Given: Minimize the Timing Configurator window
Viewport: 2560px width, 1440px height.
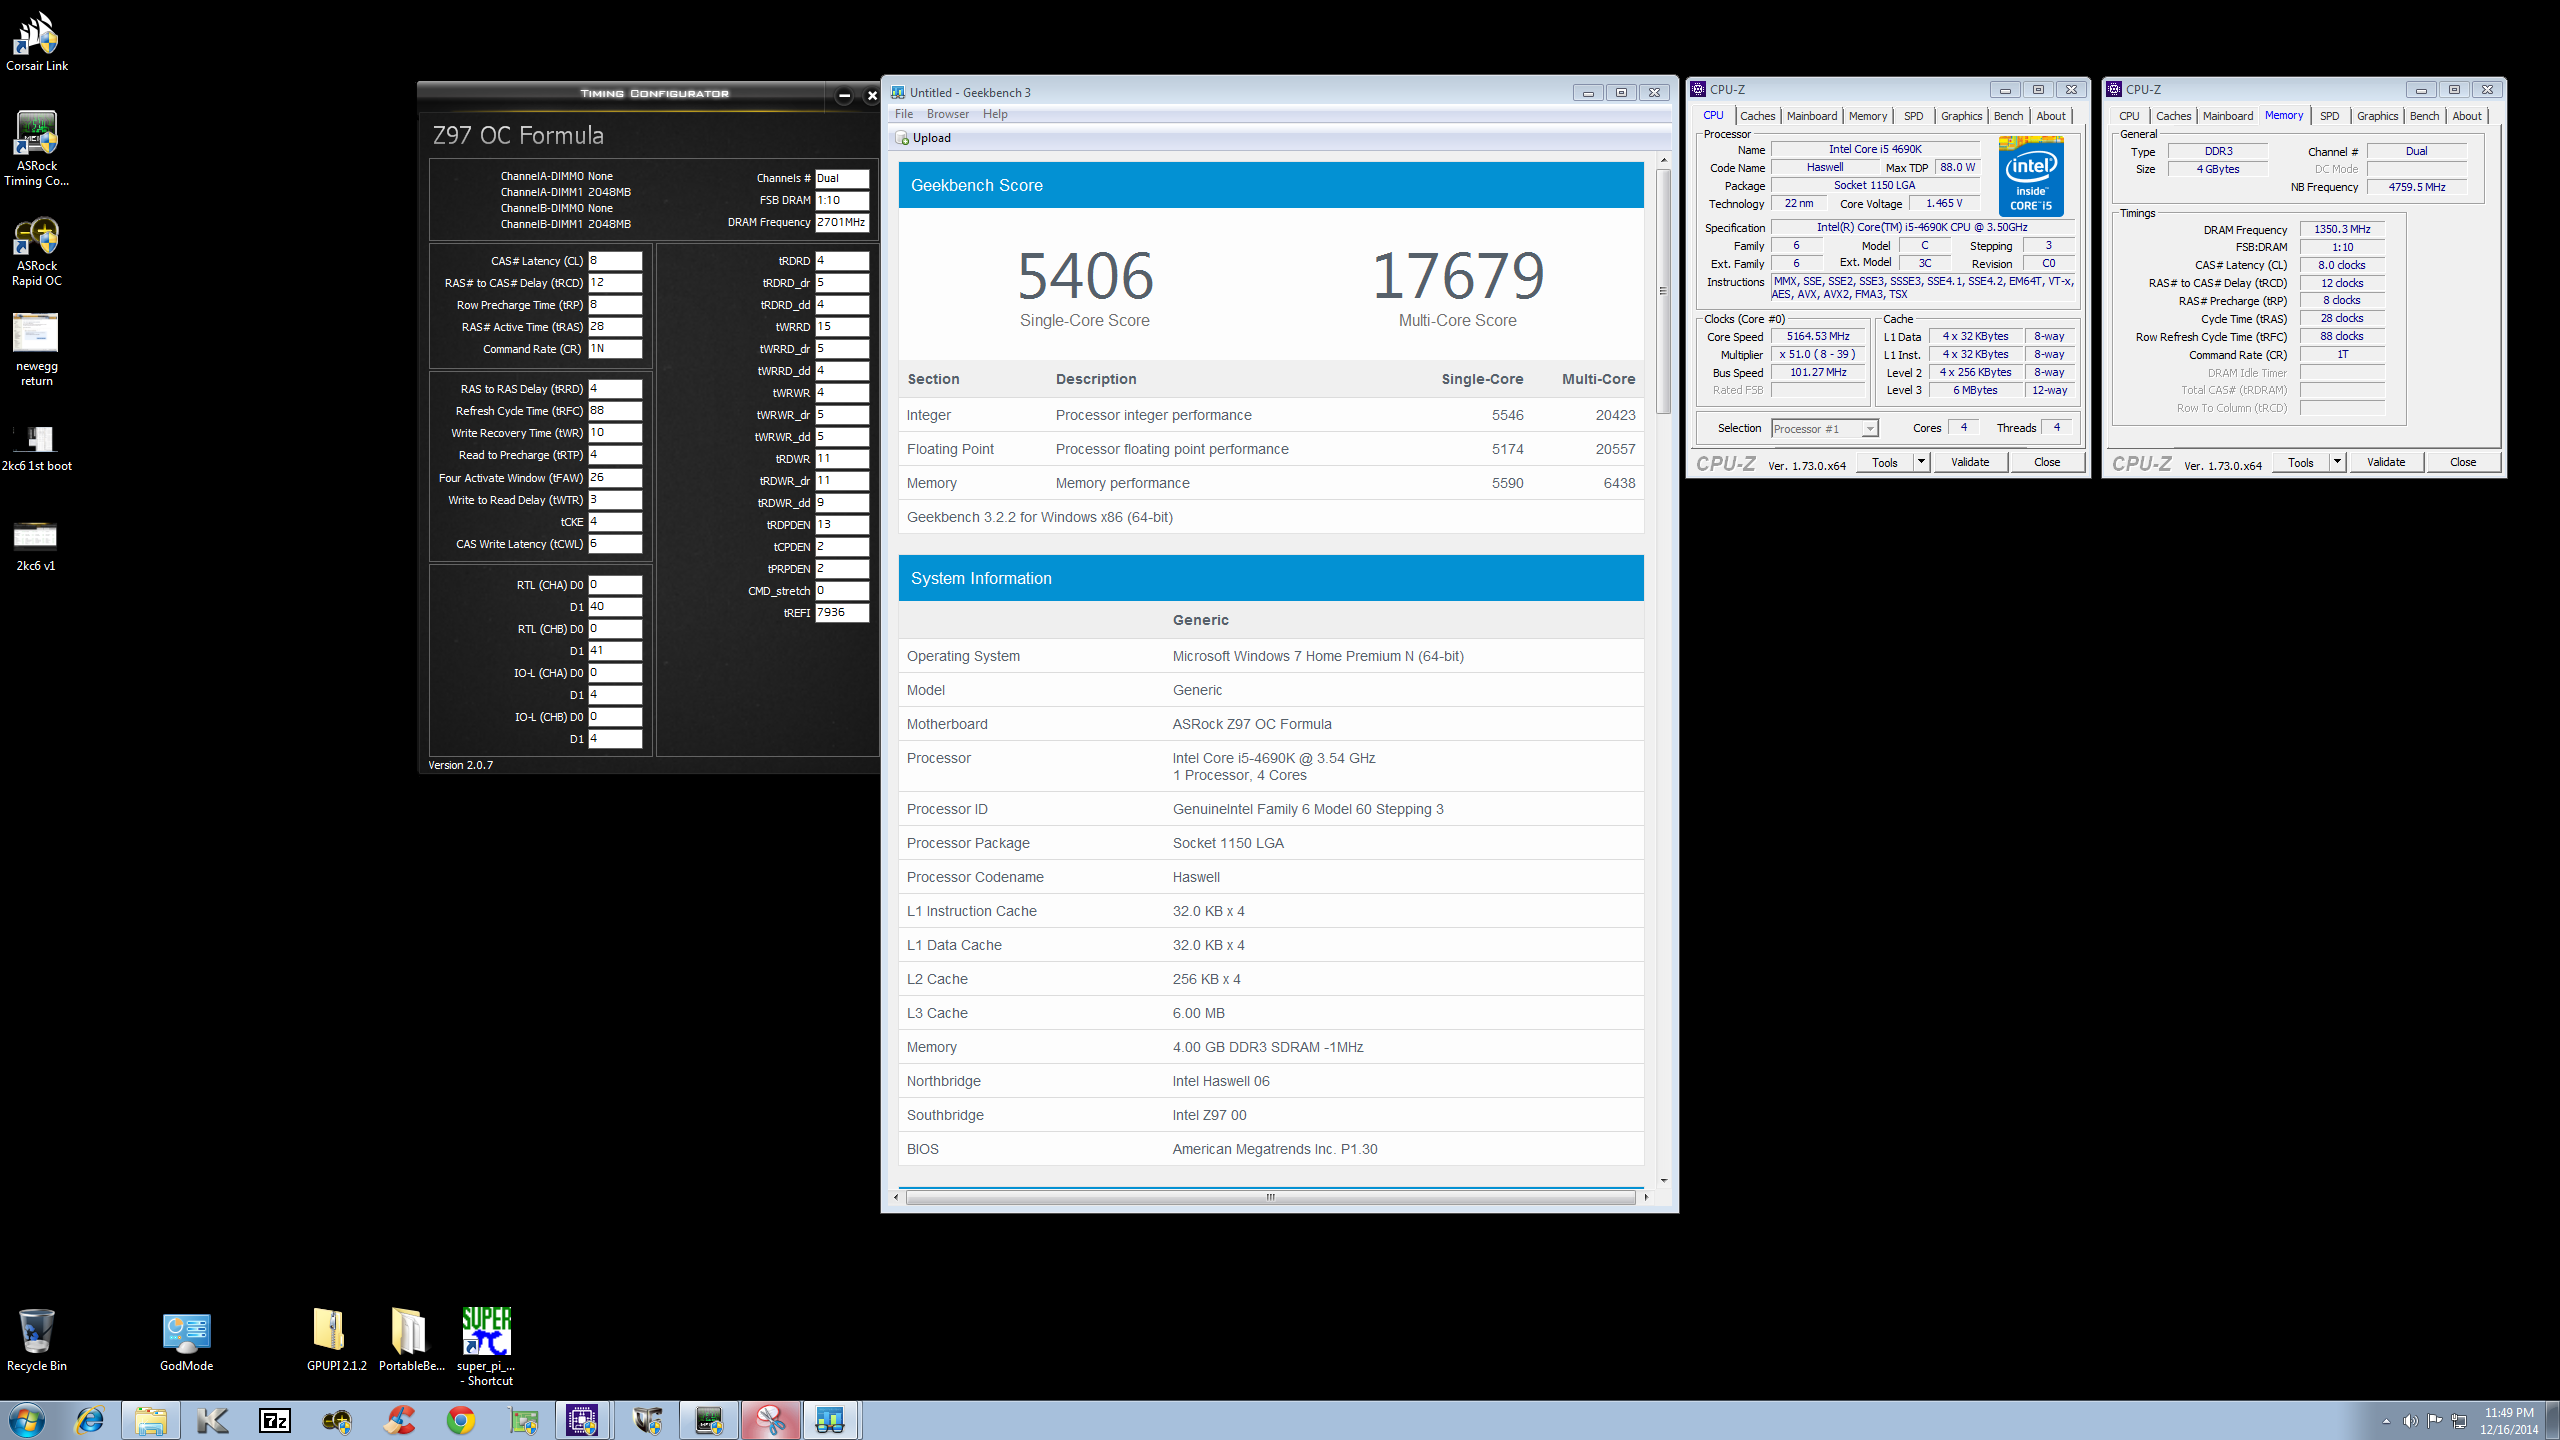Looking at the screenshot, I should pos(844,96).
